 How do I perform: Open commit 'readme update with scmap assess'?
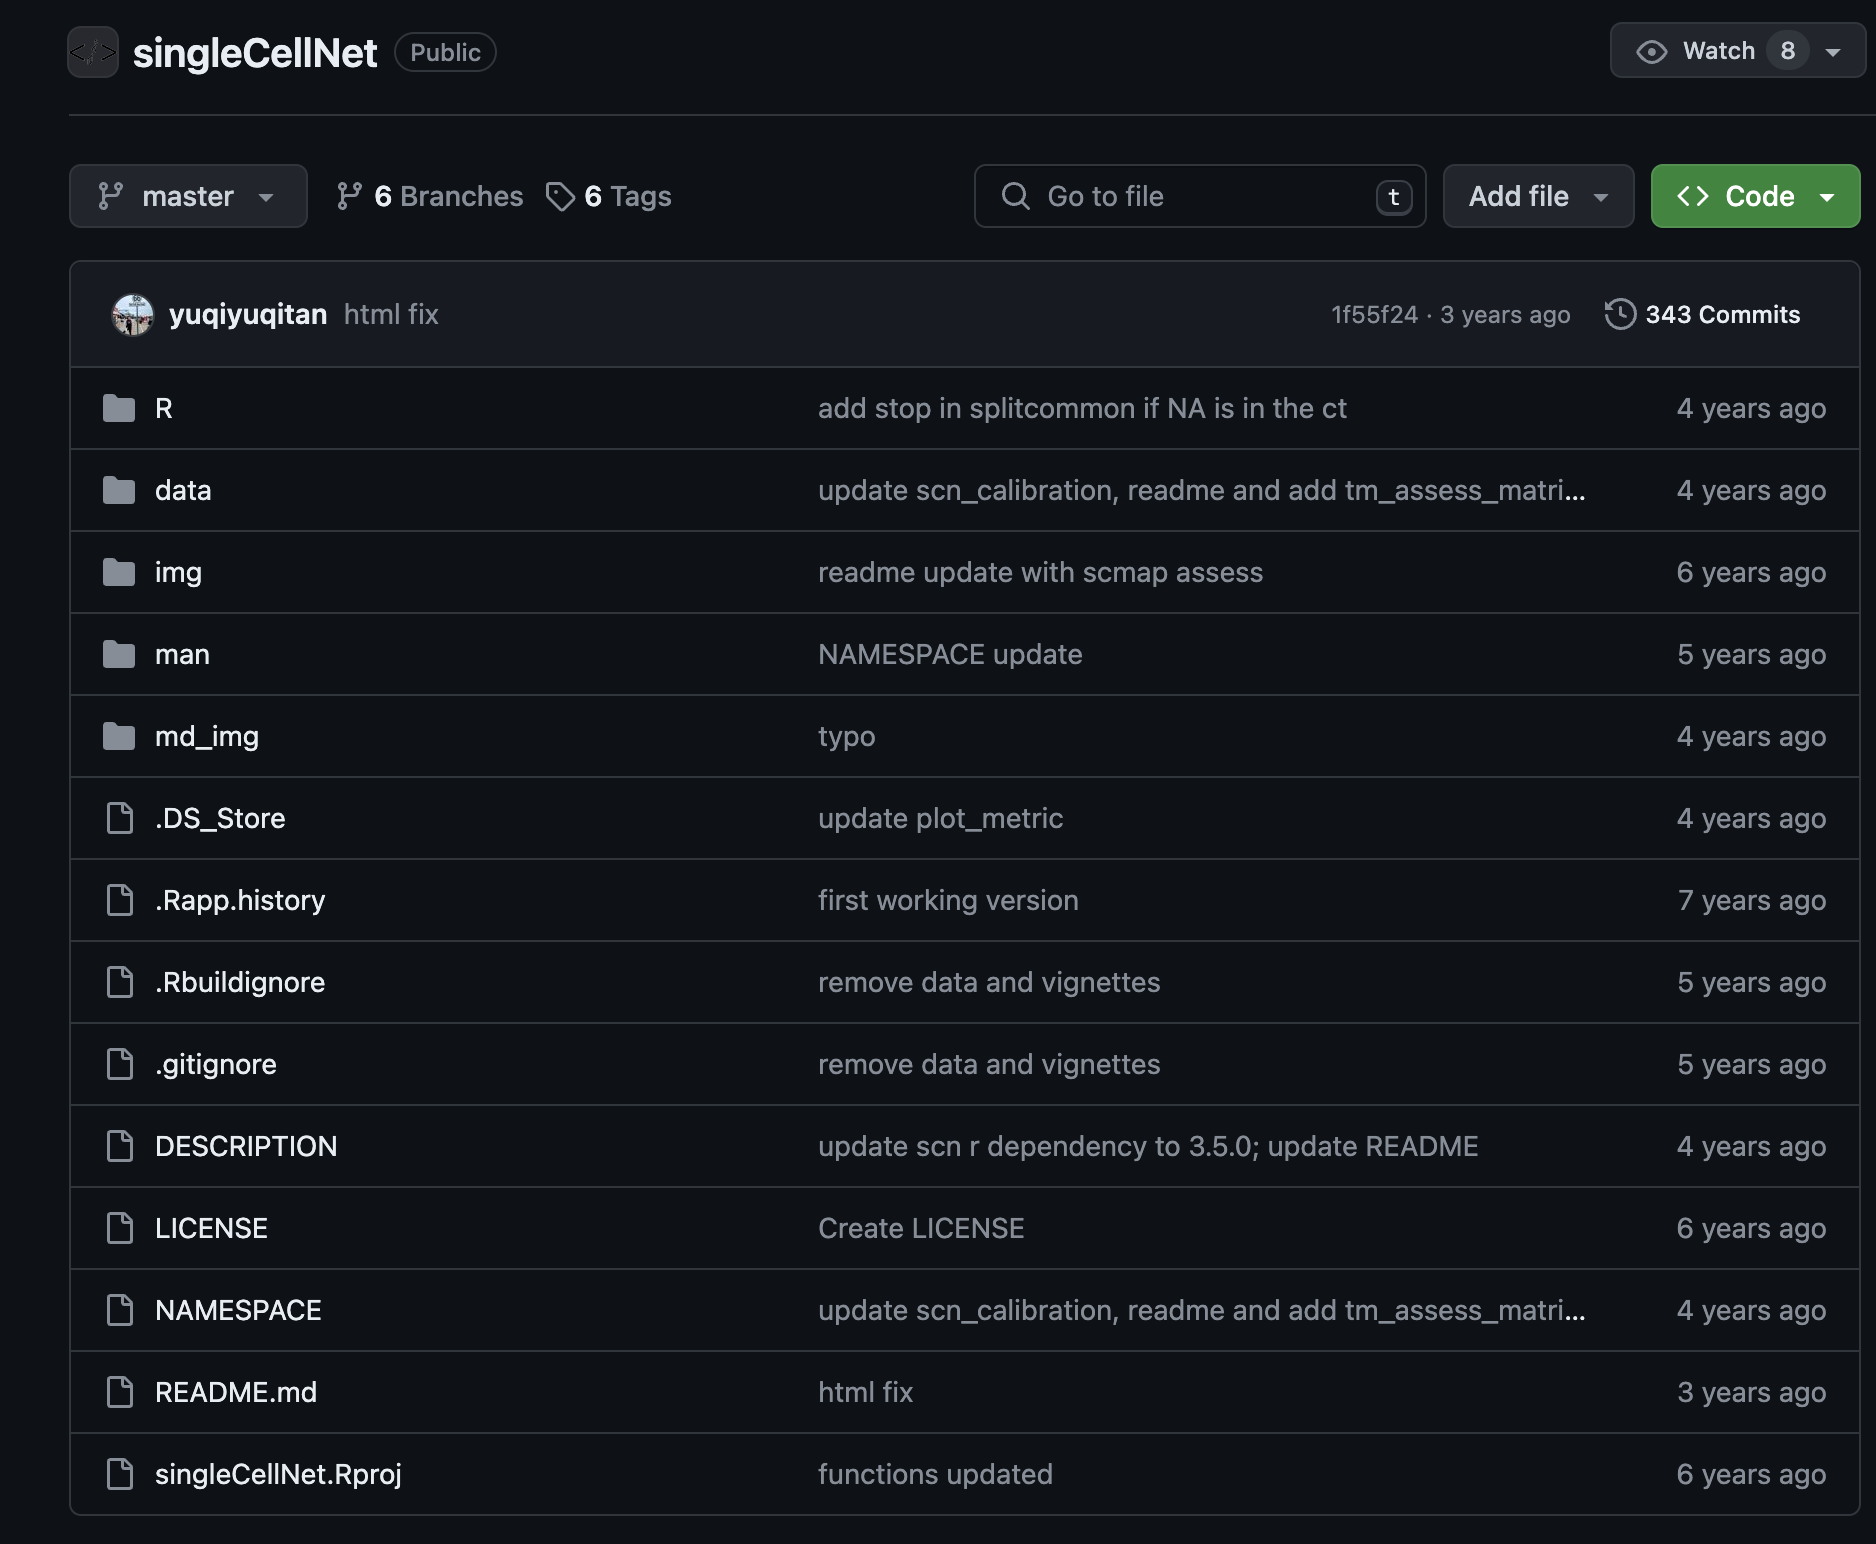[x=1040, y=572]
